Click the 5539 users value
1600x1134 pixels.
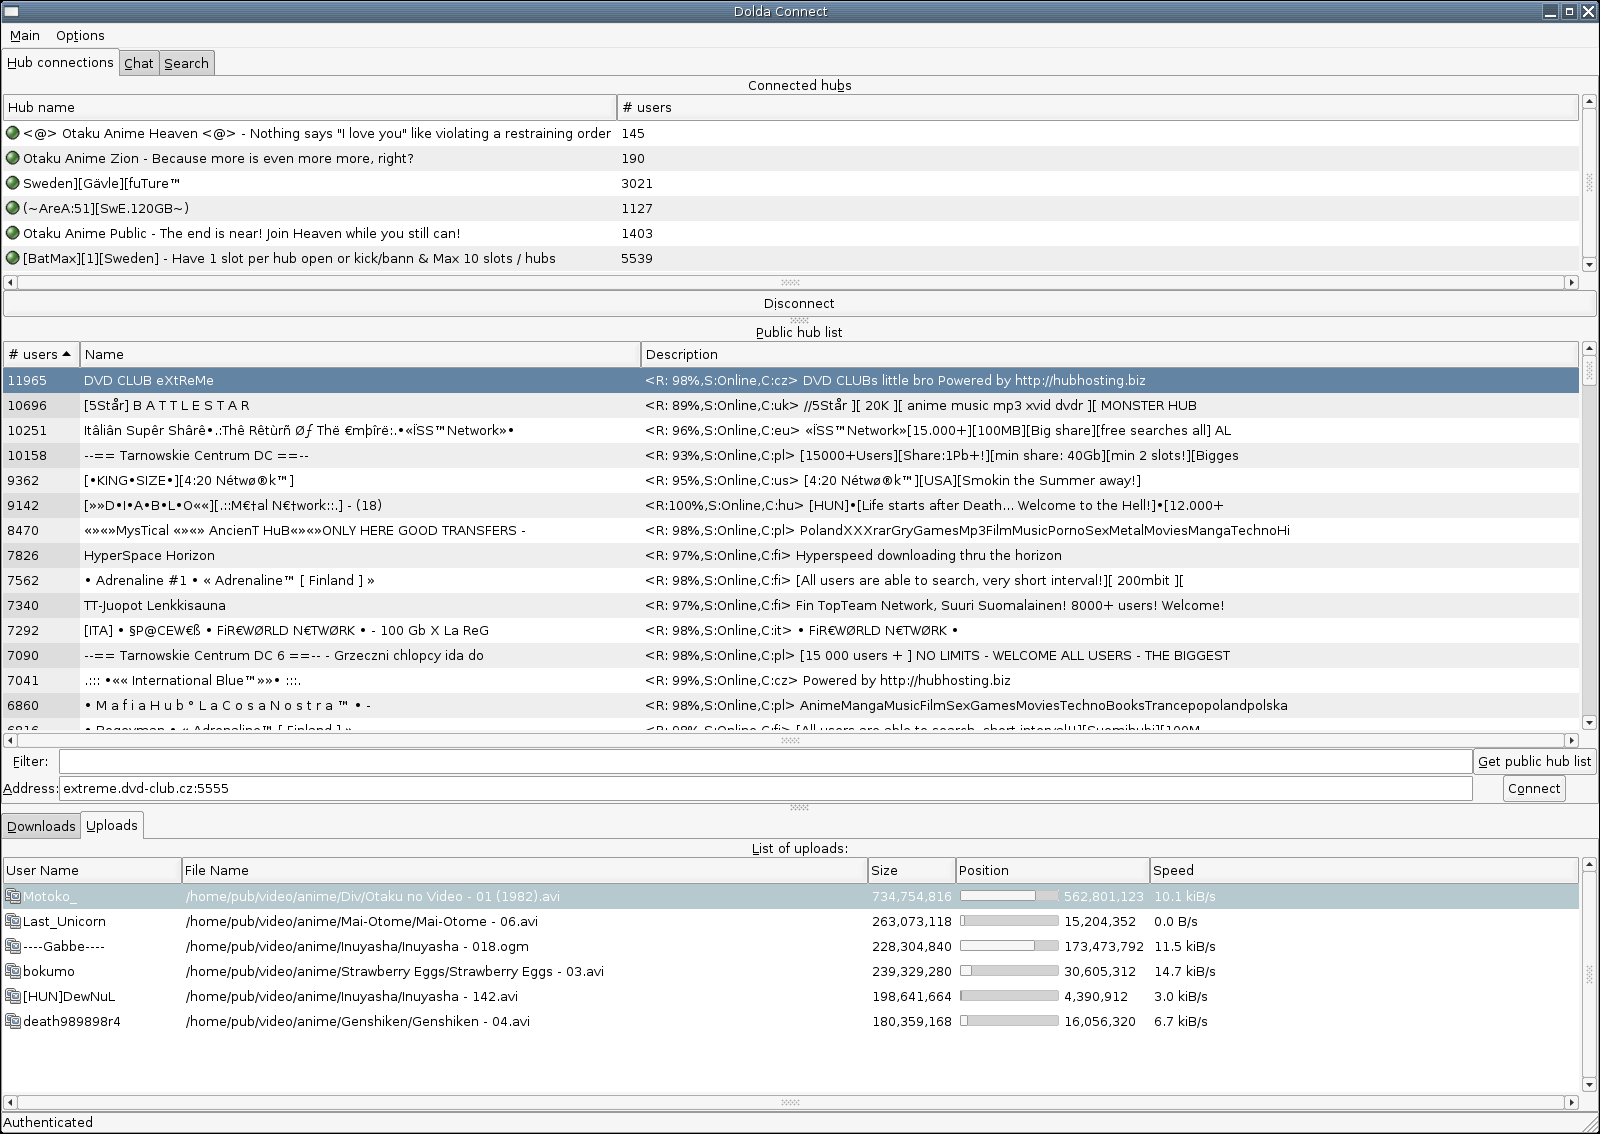637,258
